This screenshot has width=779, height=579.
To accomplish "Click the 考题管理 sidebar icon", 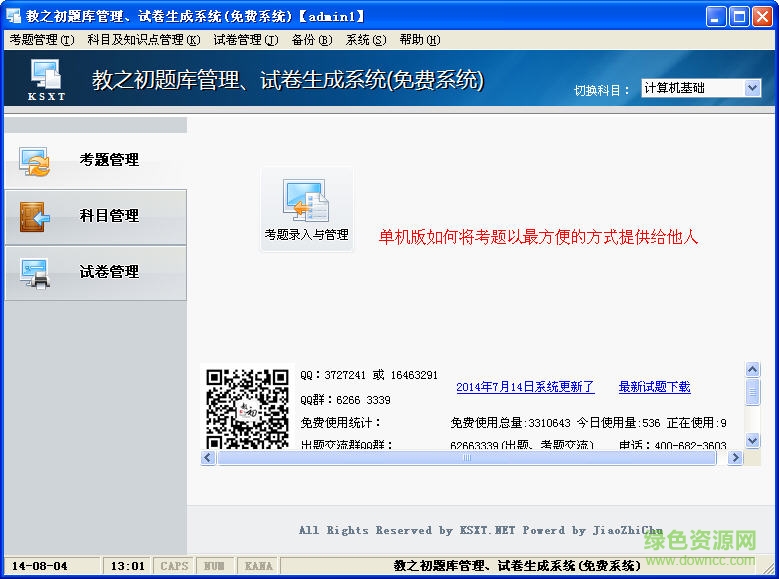I will tap(35, 161).
